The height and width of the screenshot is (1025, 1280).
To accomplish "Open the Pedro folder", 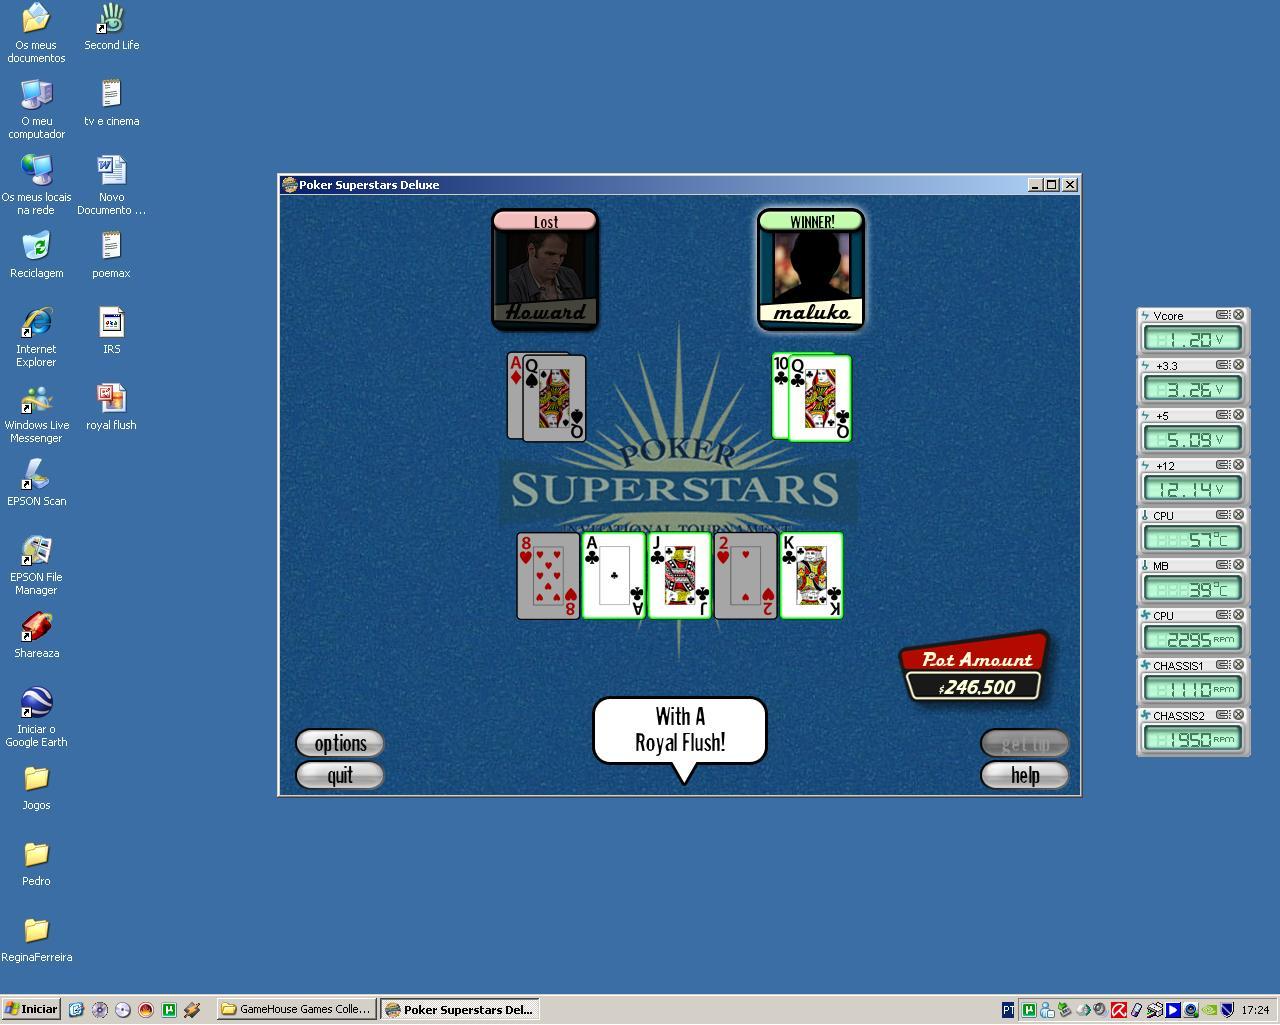I will (x=36, y=863).
